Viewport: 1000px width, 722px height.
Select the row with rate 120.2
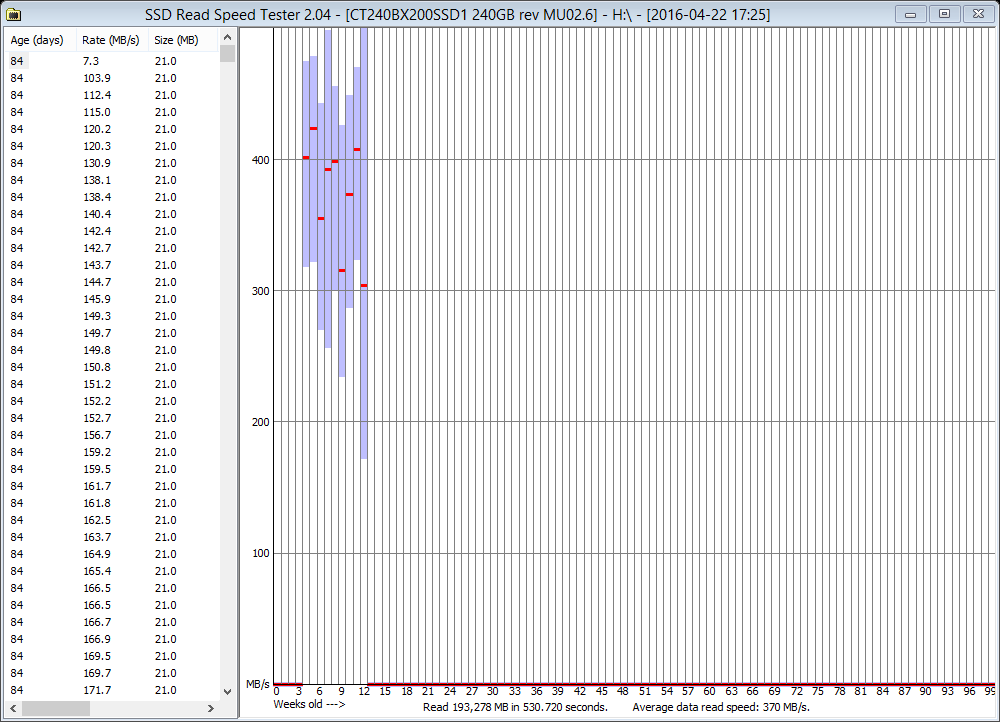click(112, 129)
